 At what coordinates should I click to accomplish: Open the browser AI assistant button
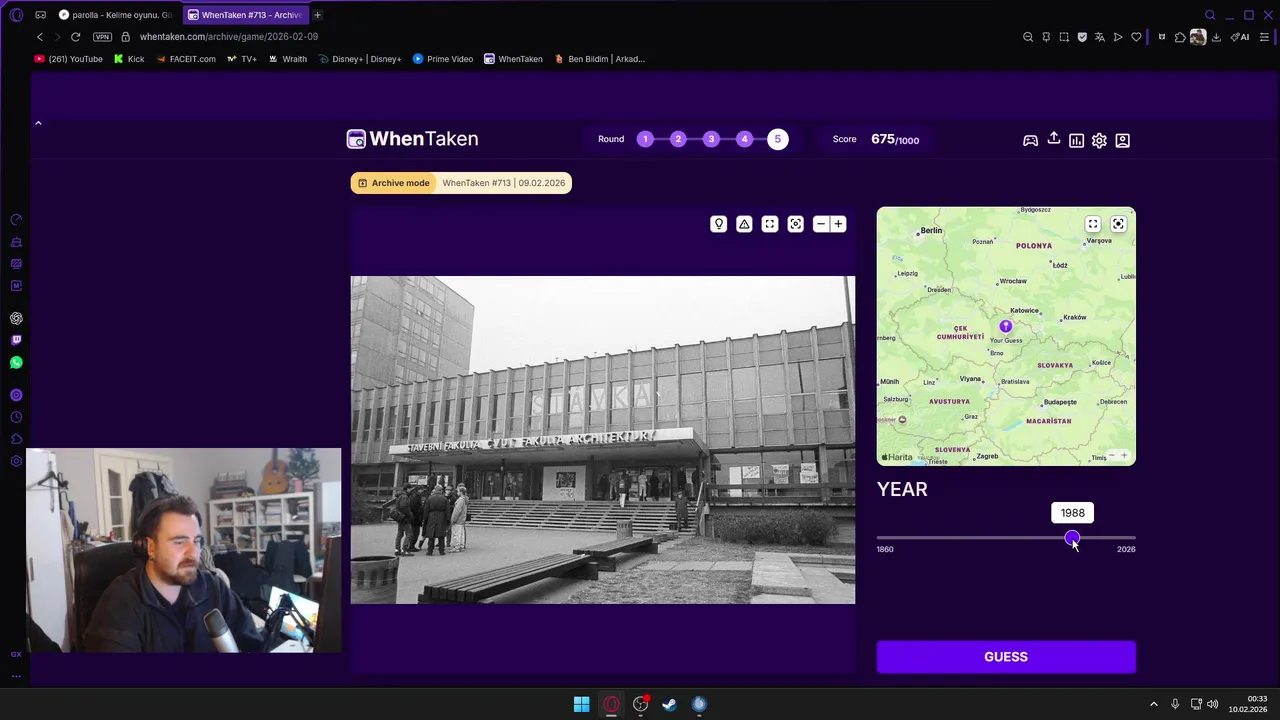(x=1240, y=37)
